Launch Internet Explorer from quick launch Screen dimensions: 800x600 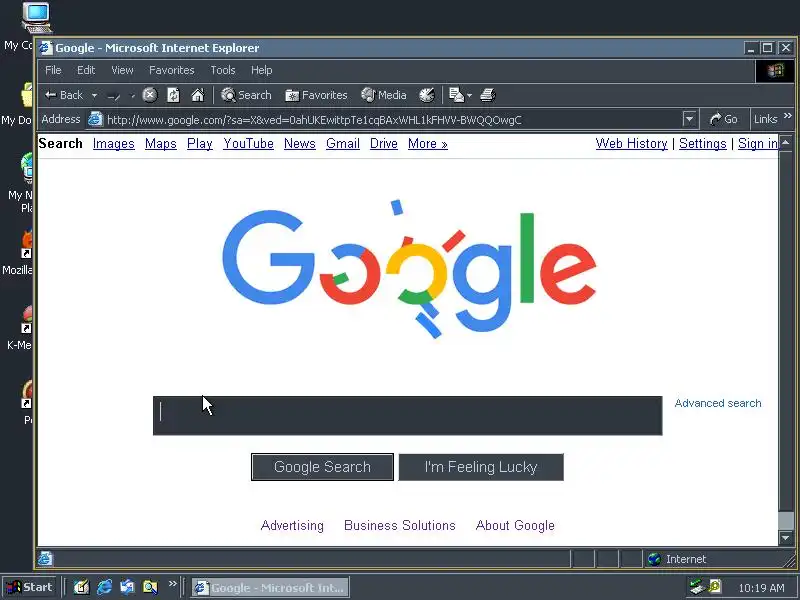point(104,587)
